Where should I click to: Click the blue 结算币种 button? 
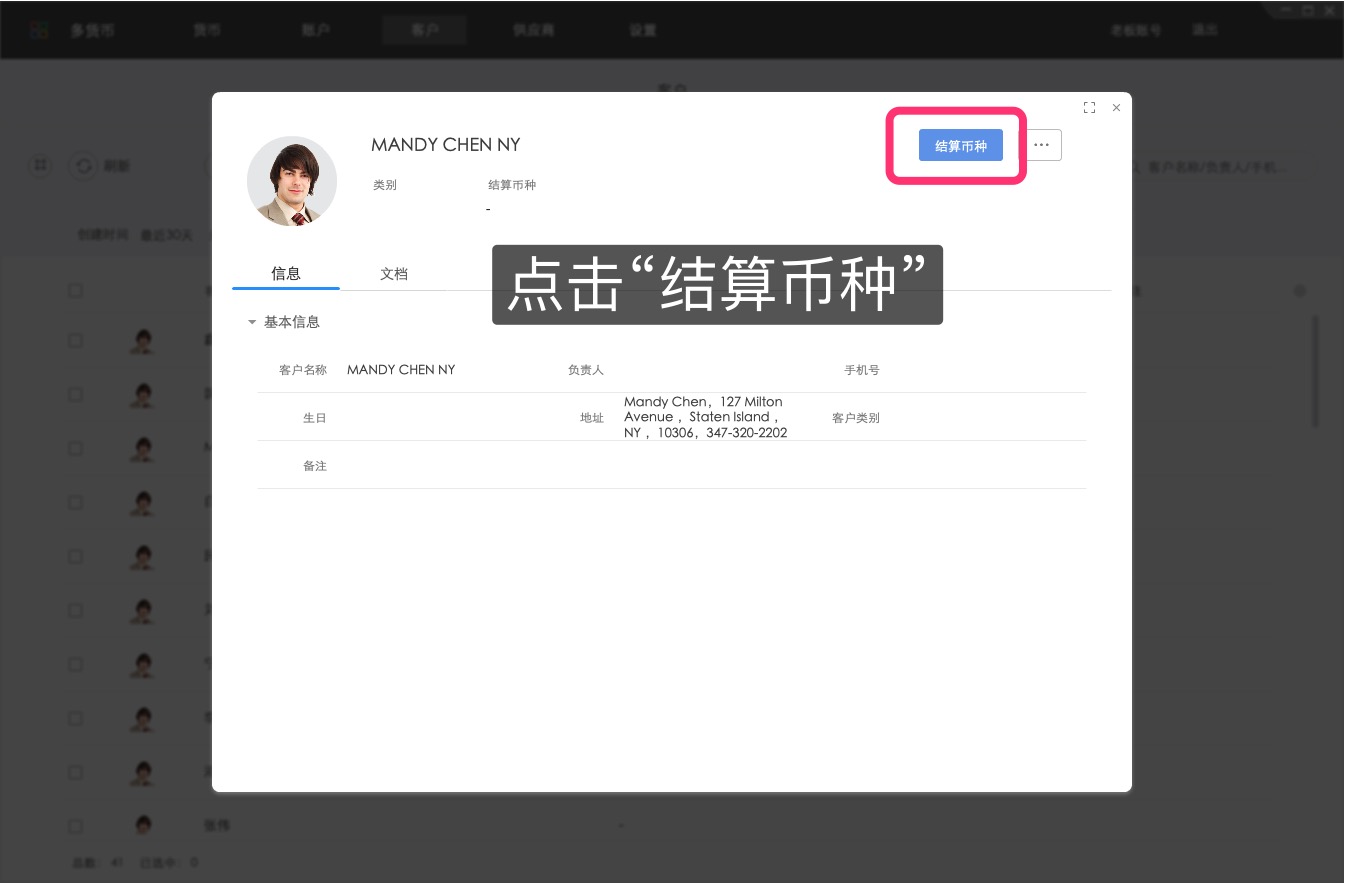960,145
